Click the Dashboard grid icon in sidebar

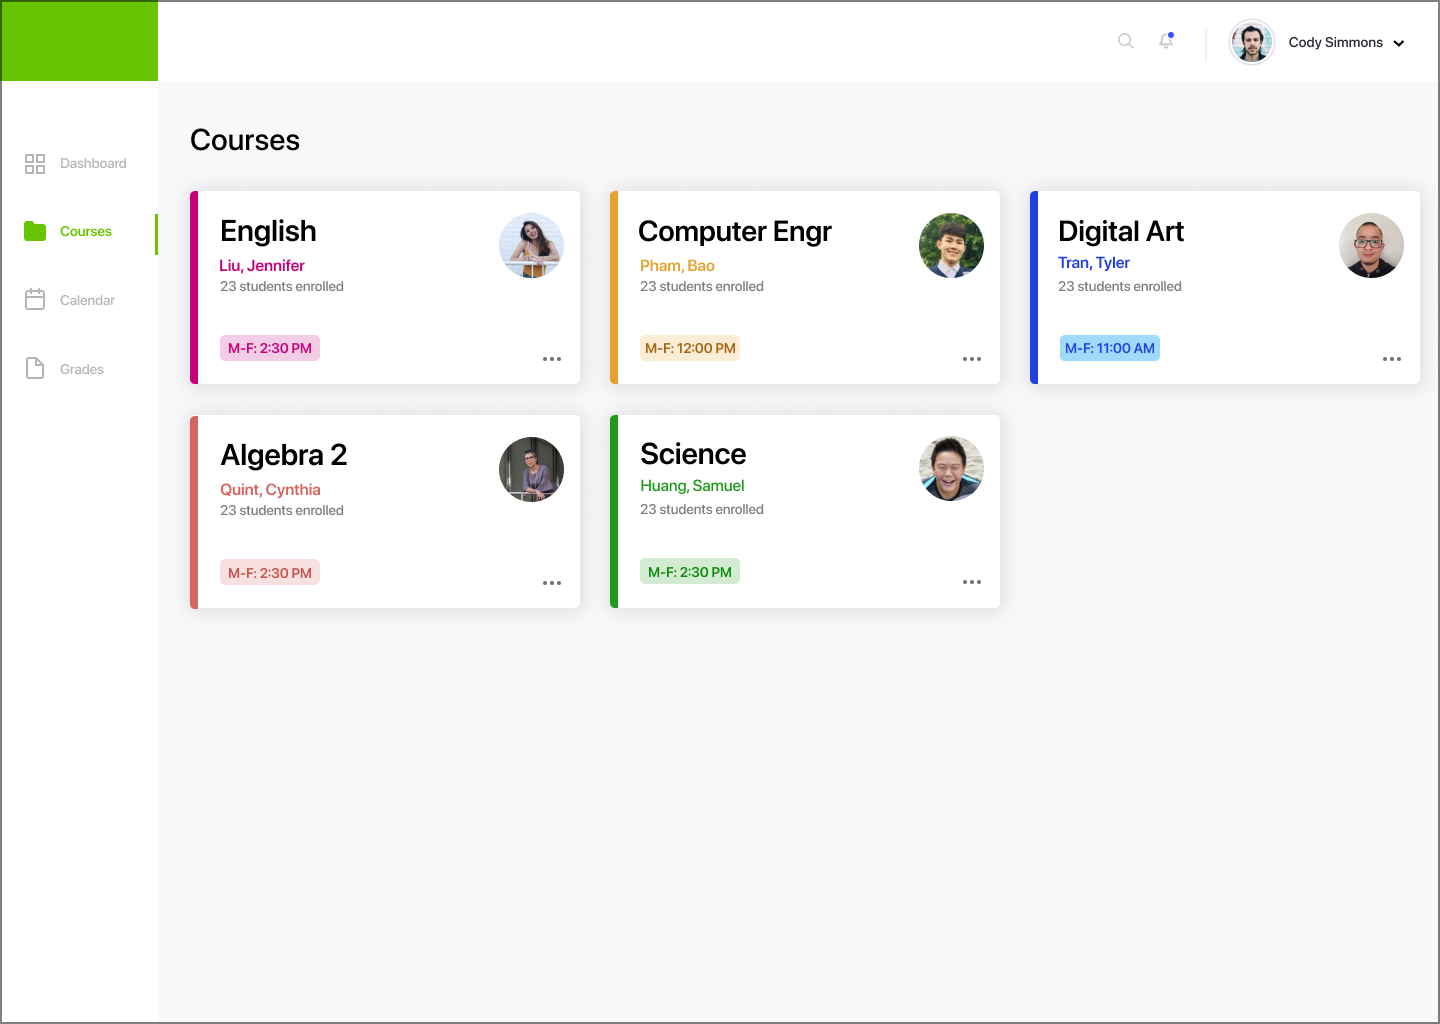(x=35, y=164)
